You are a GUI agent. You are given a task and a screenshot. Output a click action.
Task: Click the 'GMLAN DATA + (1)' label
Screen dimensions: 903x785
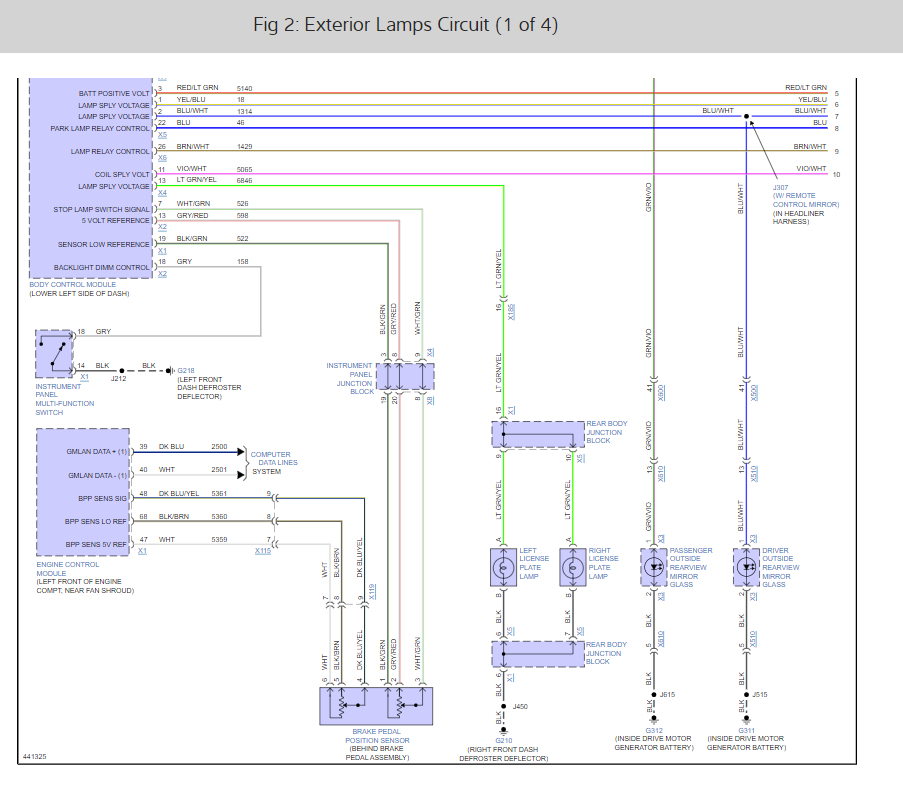97,452
